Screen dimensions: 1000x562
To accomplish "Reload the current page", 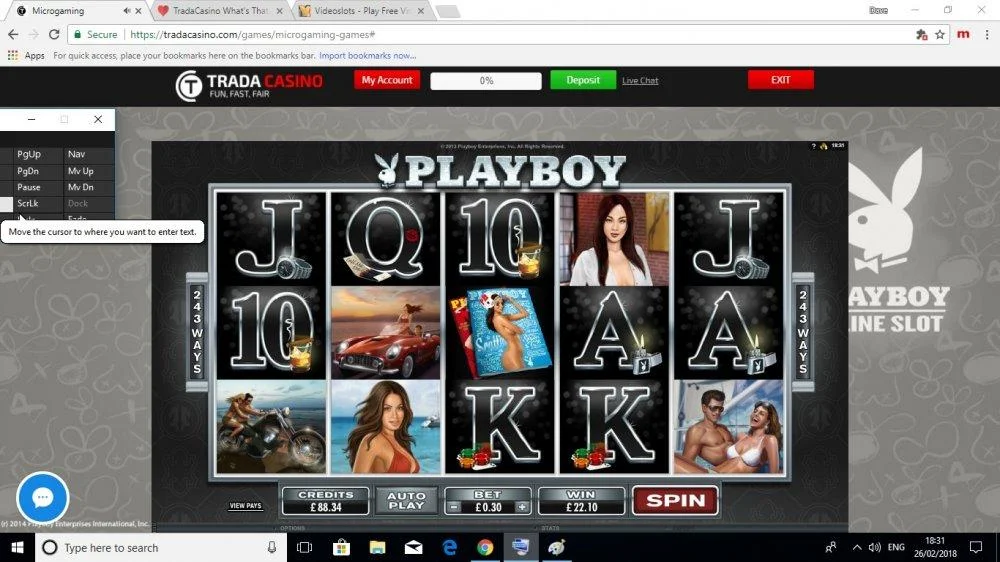I will click(x=54, y=34).
